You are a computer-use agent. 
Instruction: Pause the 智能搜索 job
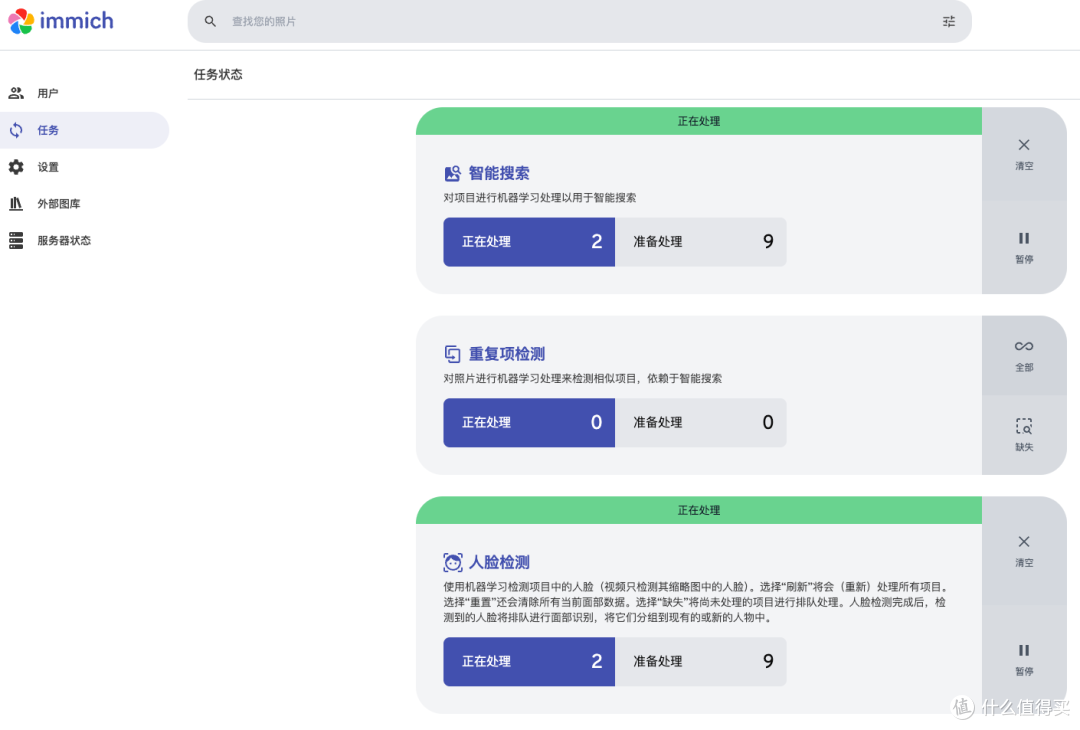coord(1024,248)
